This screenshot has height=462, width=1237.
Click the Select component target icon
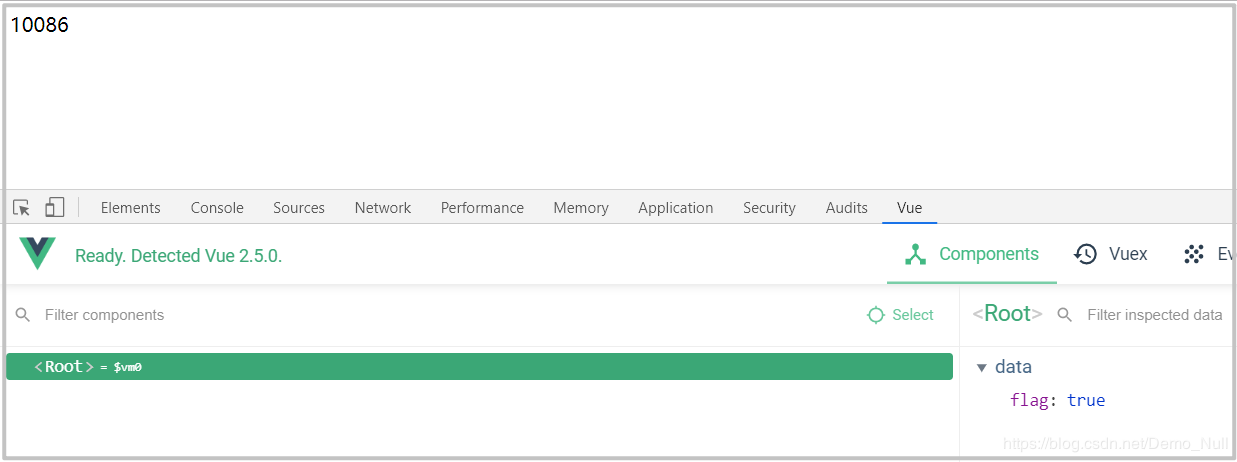tap(876, 315)
